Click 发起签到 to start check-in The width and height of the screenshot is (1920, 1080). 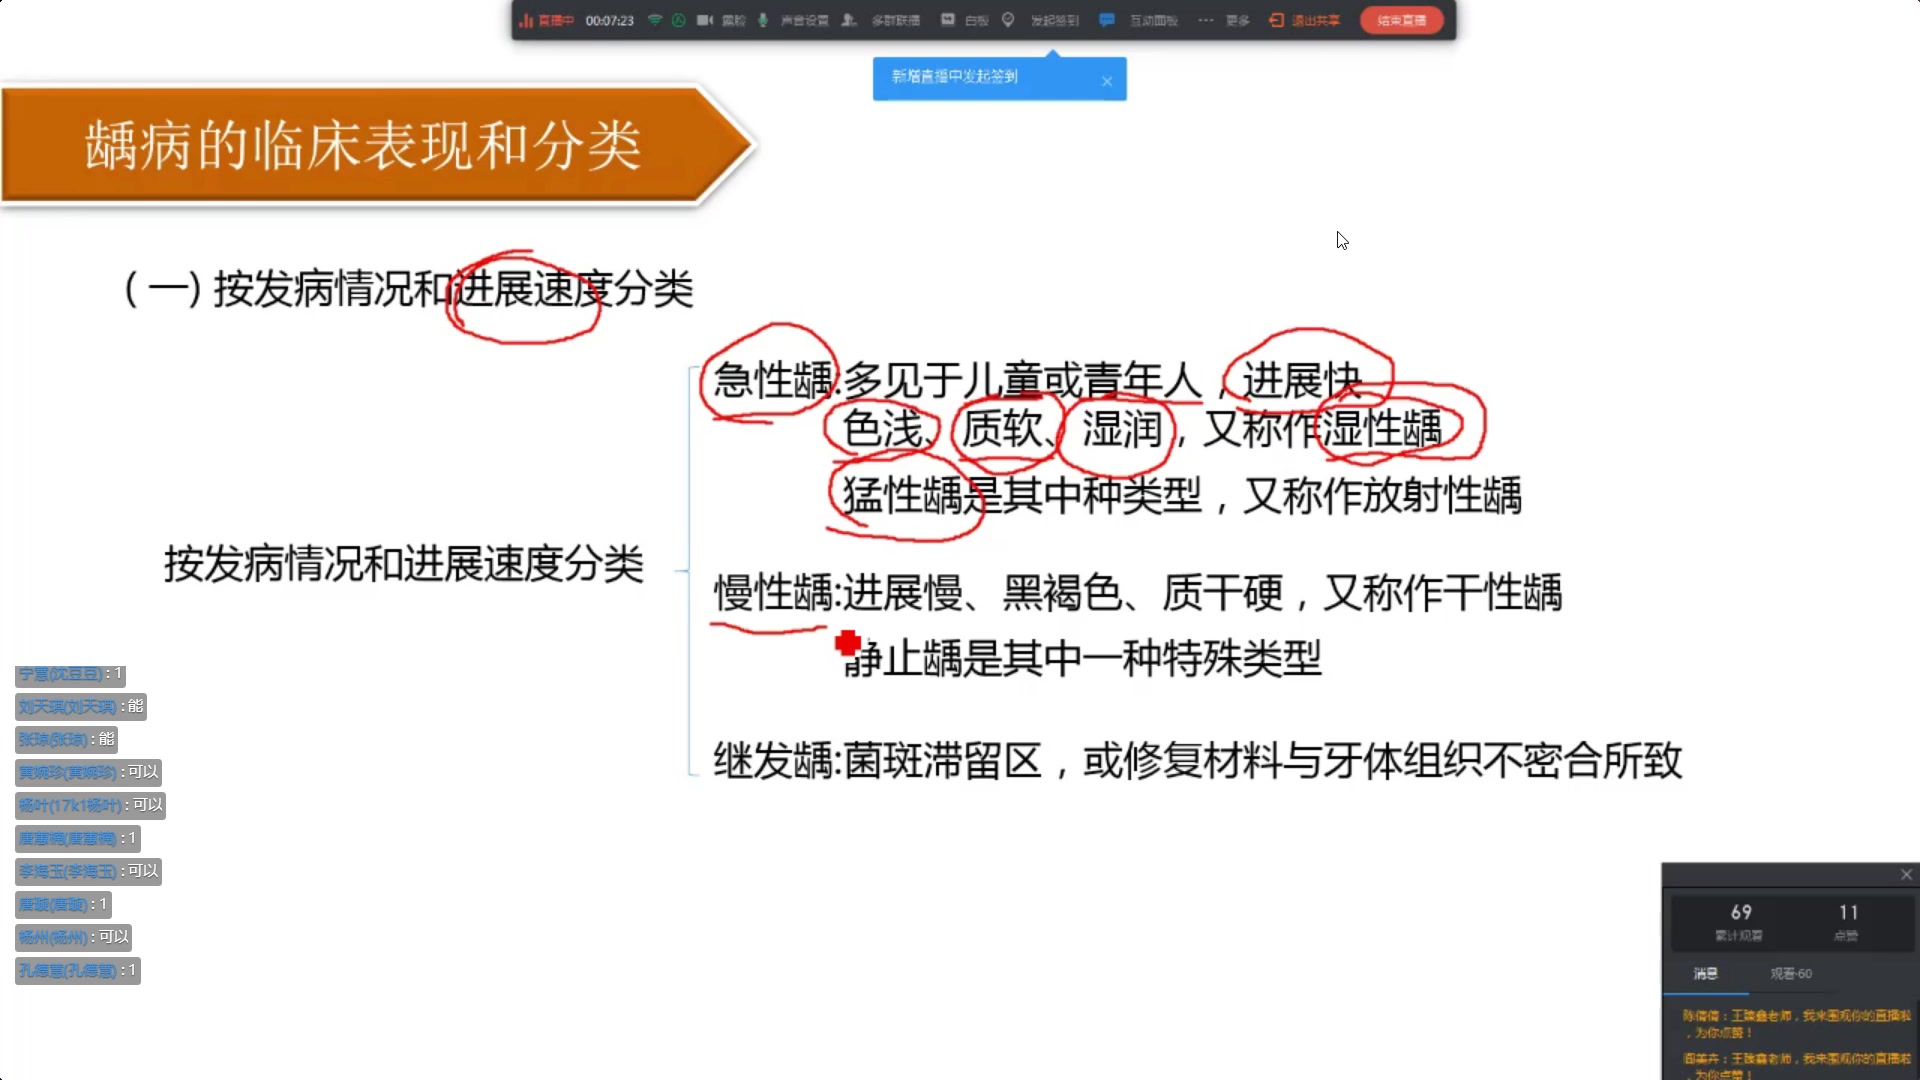click(x=1041, y=20)
